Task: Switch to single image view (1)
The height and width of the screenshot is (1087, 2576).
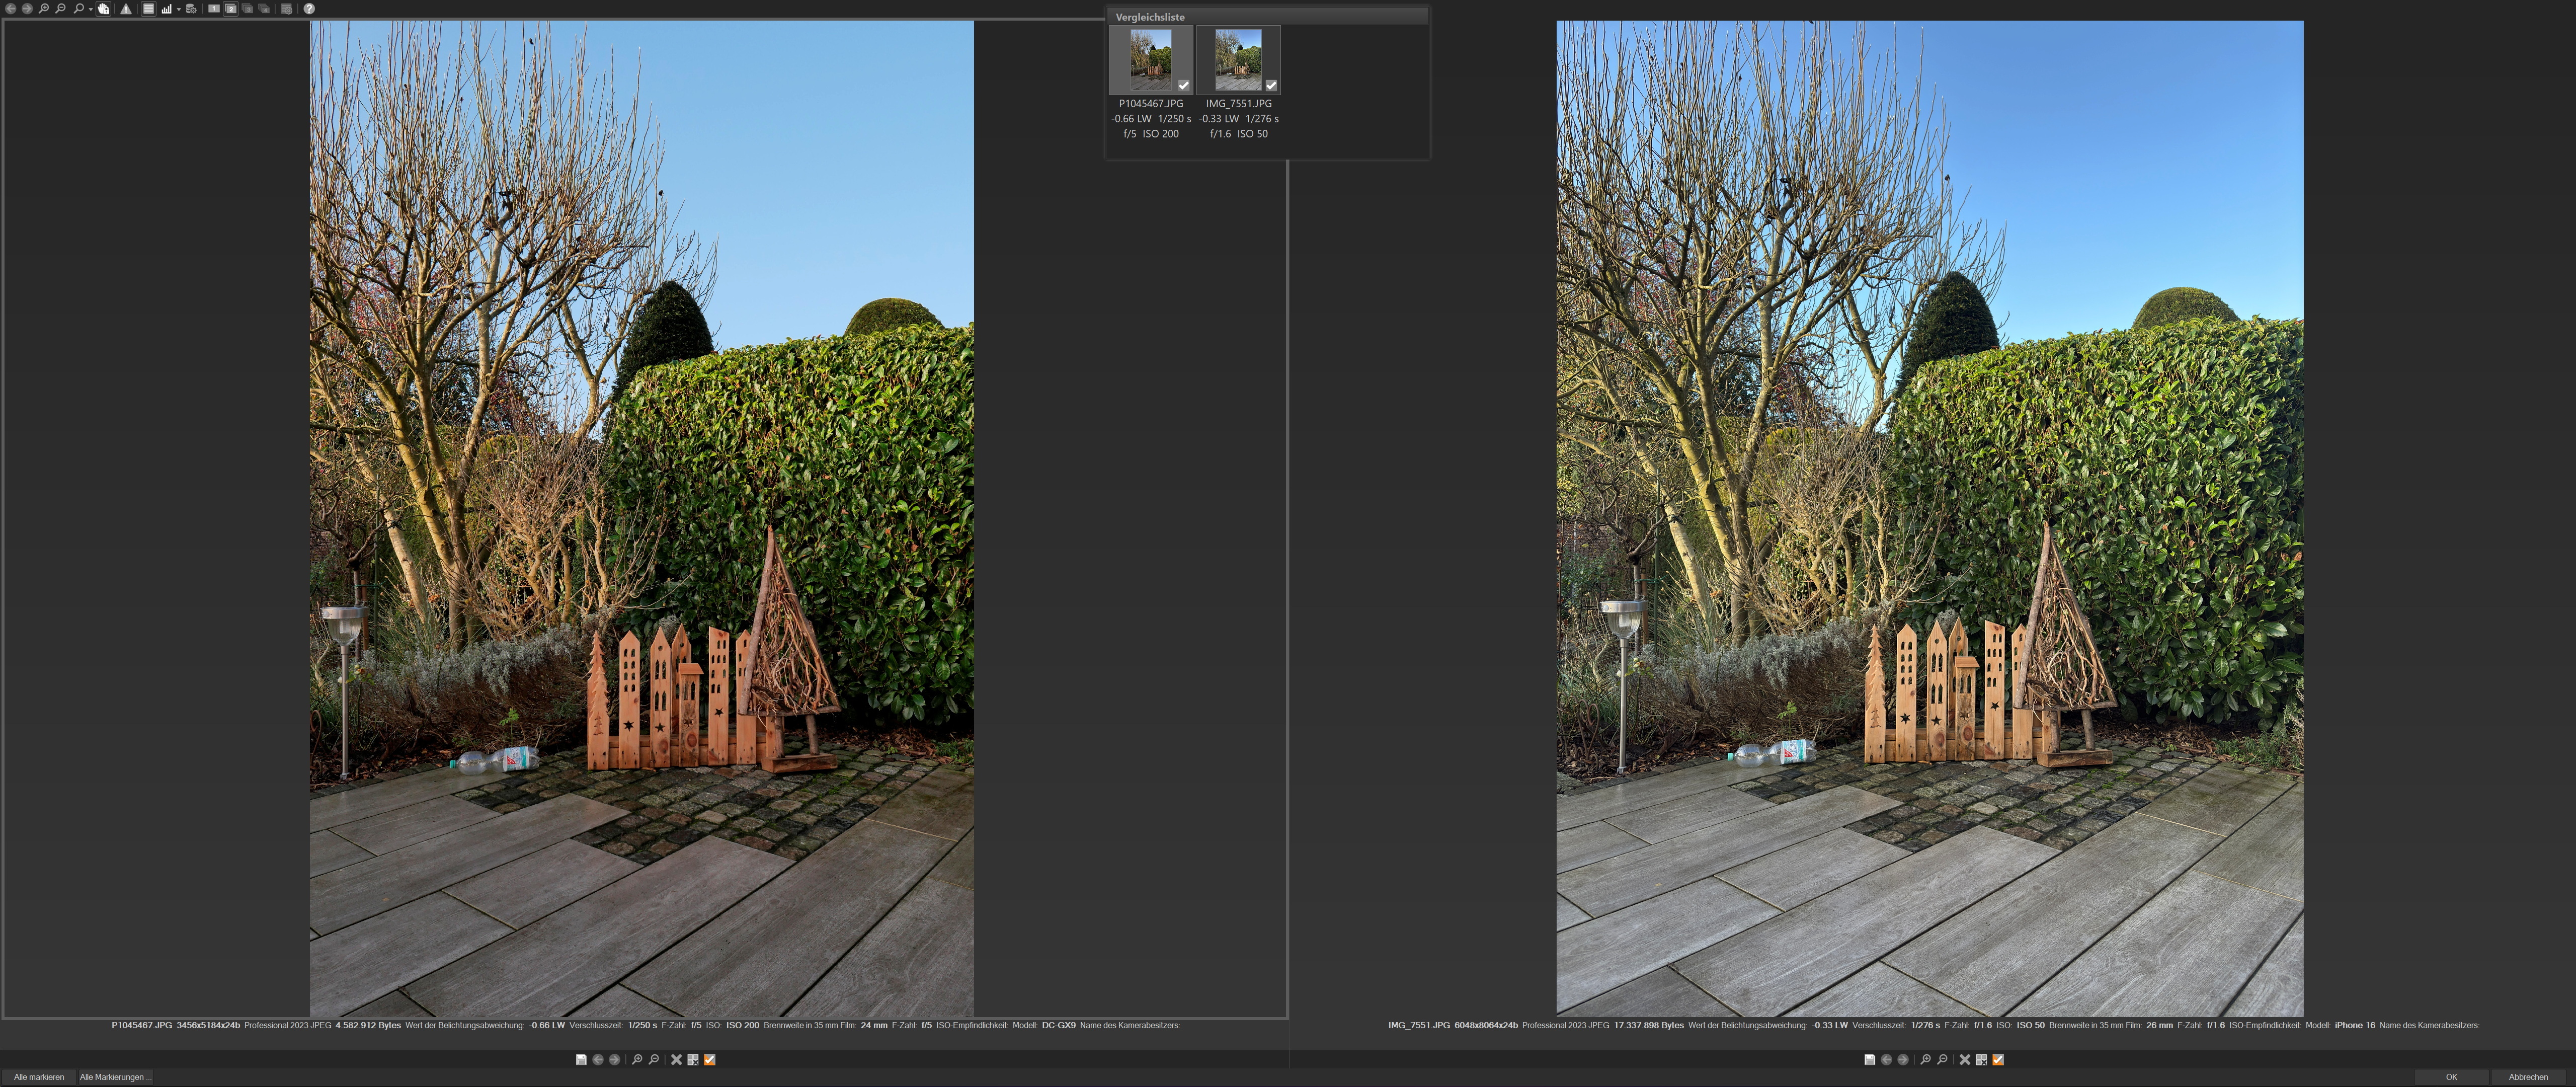Action: coord(214,9)
